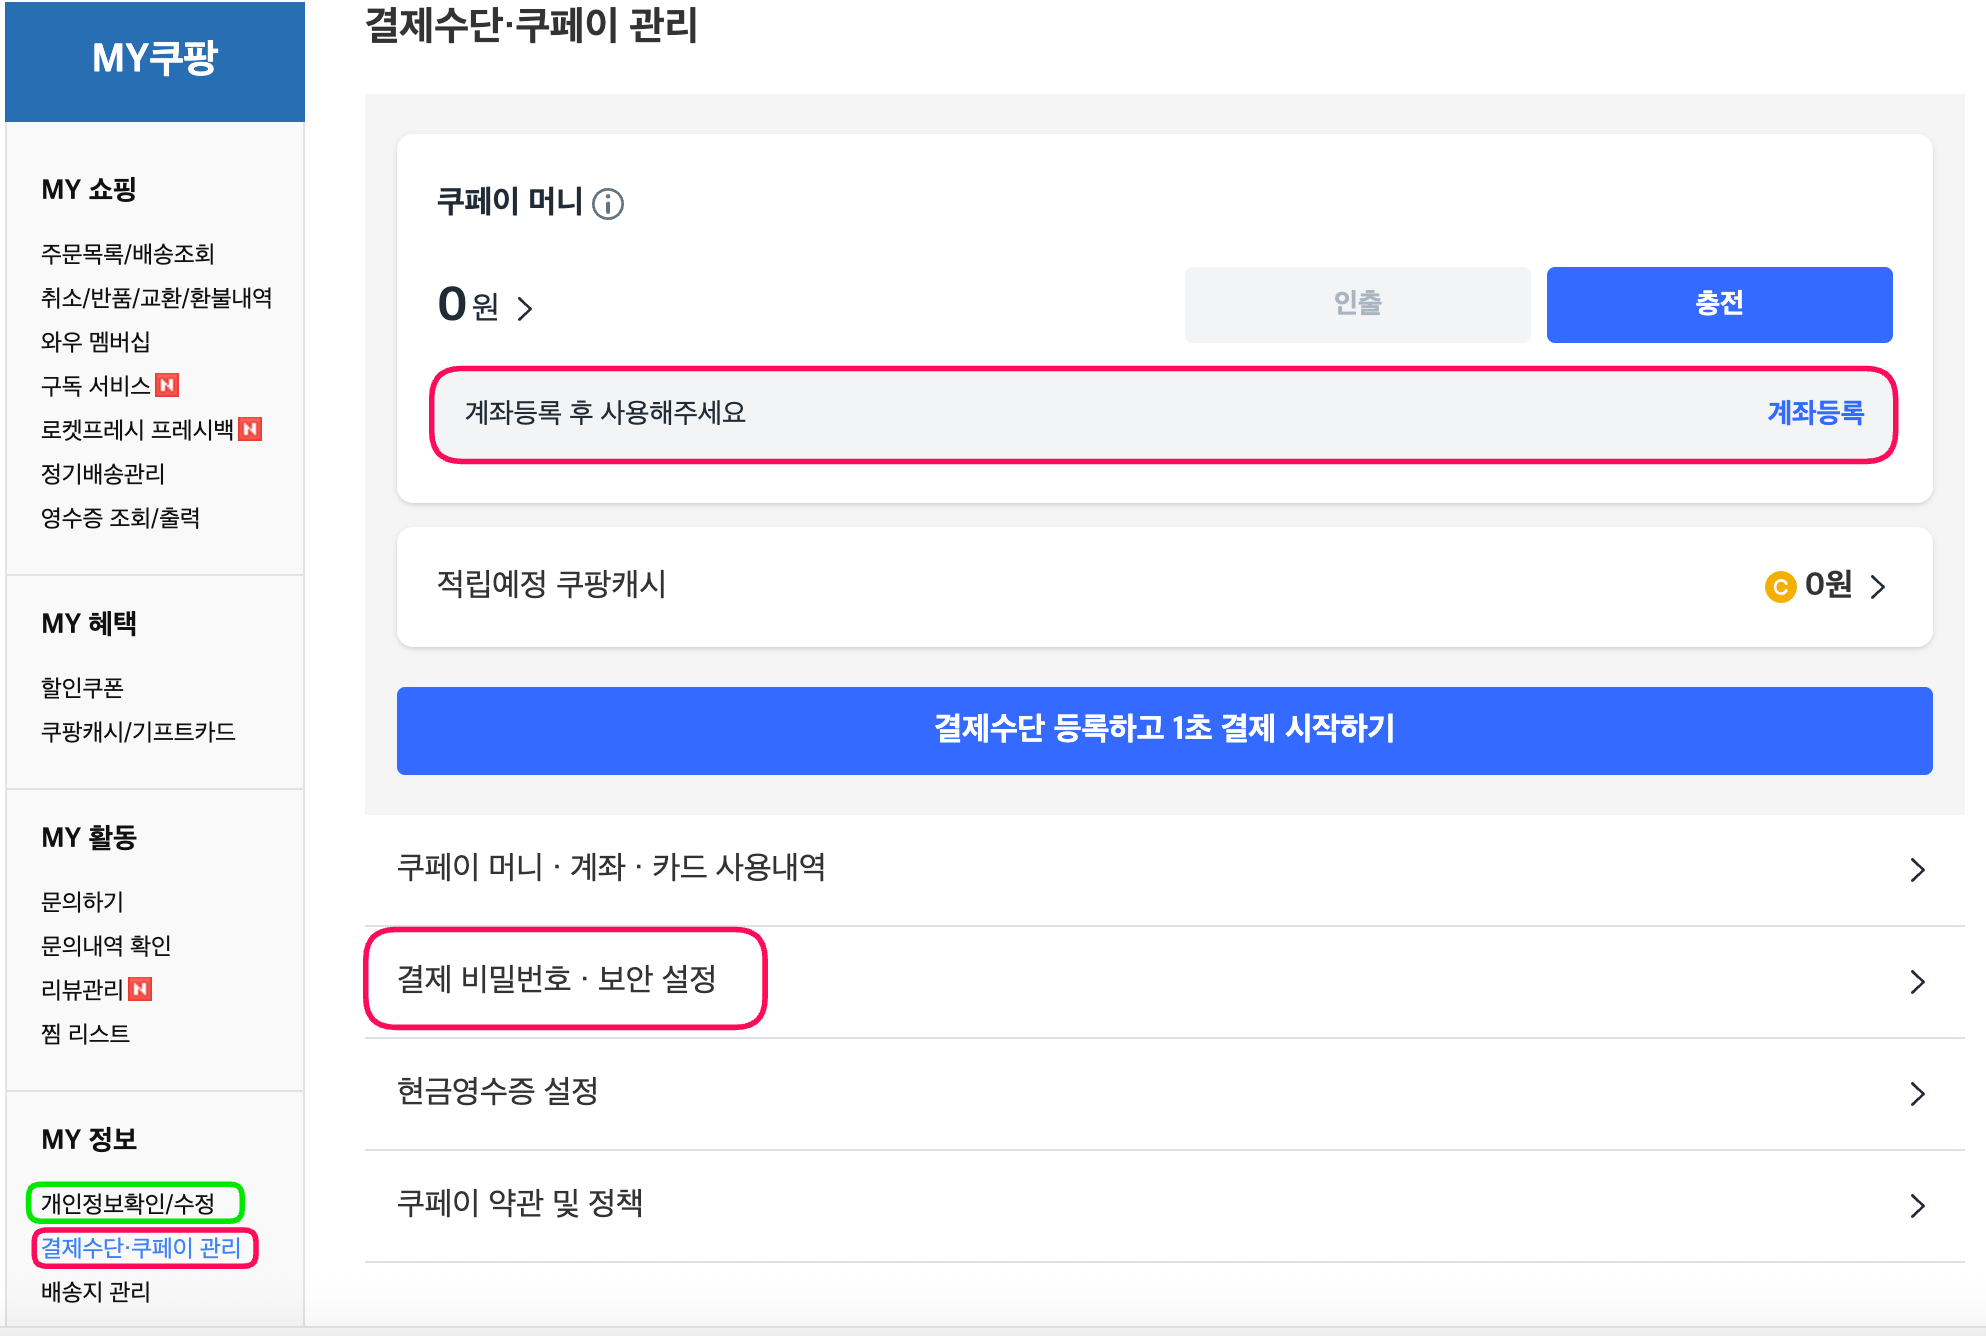Click the 계좌등록 link
The height and width of the screenshot is (1336, 1986).
(1815, 413)
